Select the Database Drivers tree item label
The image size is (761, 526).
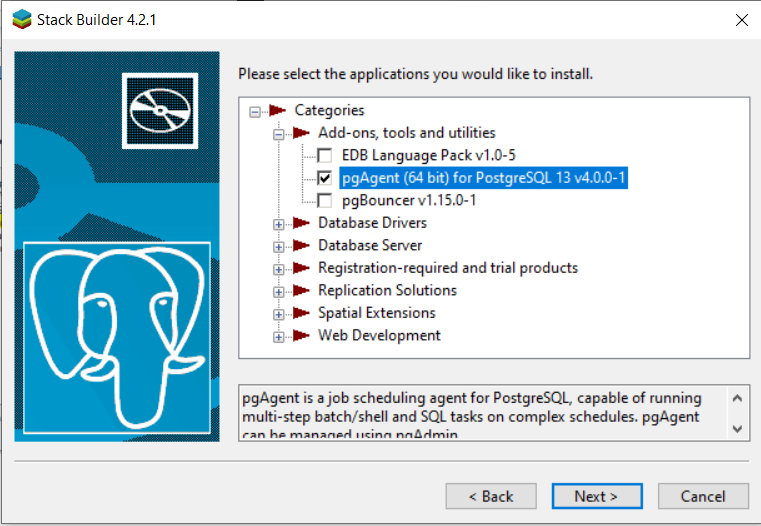point(372,223)
